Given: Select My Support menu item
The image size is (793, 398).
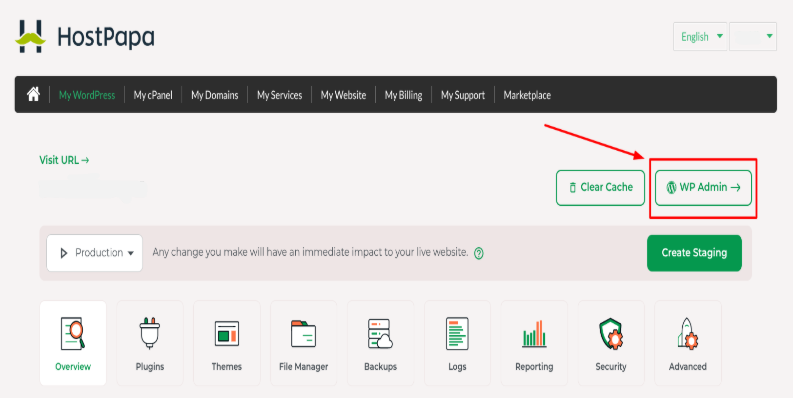Looking at the screenshot, I should [463, 95].
